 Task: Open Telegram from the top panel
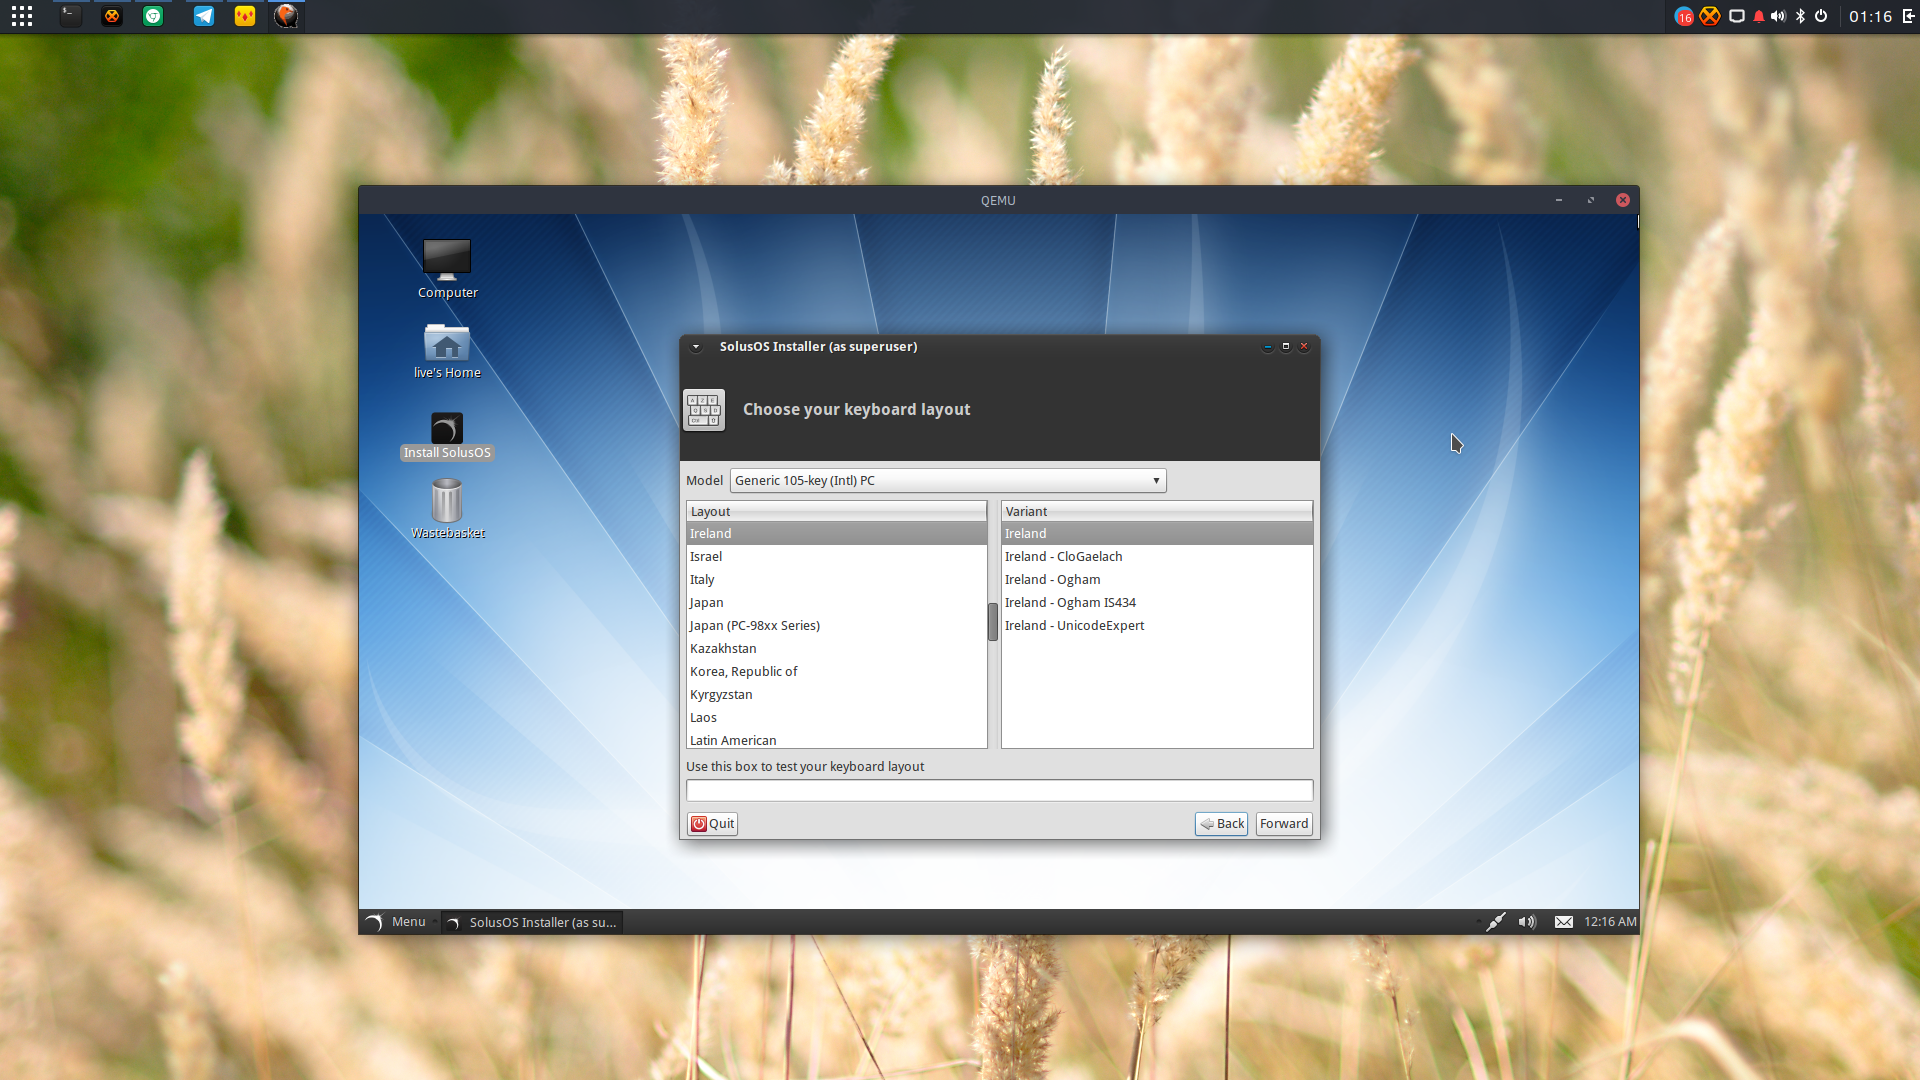tap(204, 16)
